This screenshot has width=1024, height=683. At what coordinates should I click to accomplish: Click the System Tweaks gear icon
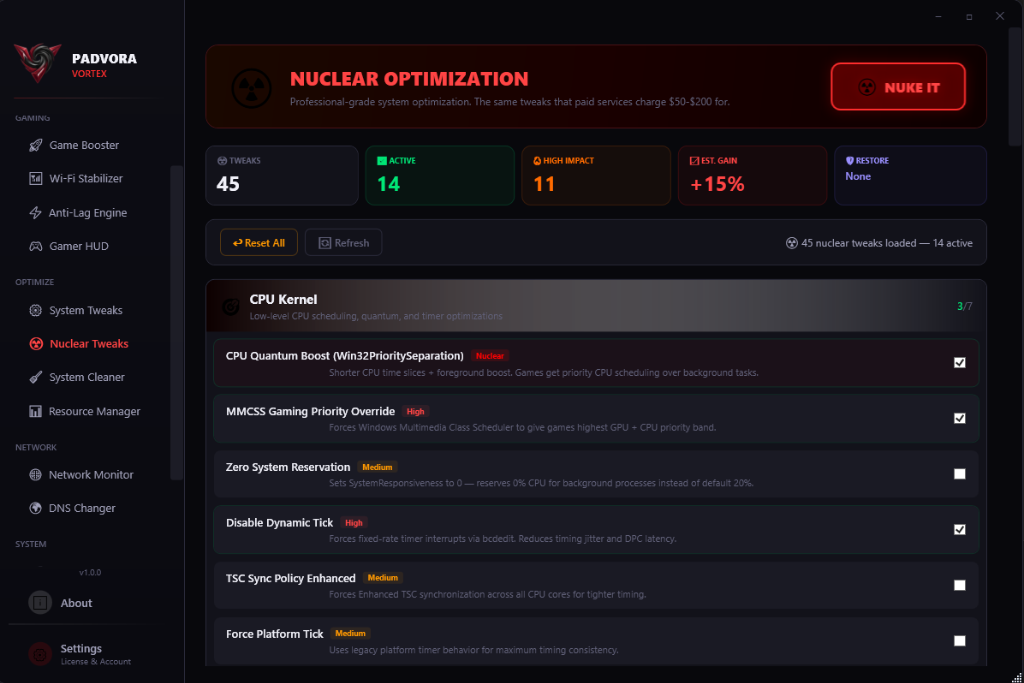[x=36, y=310]
